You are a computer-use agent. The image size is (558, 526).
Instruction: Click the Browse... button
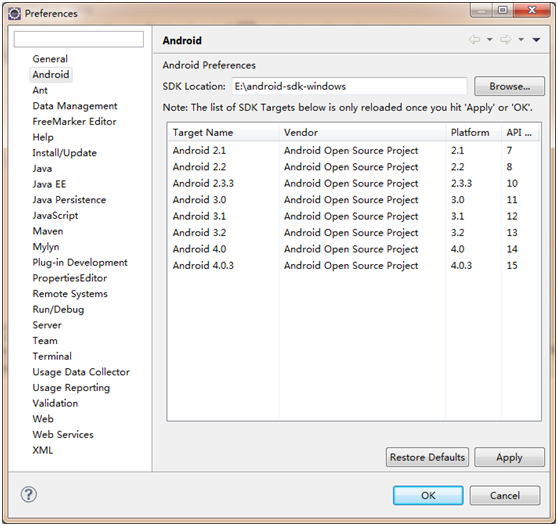pyautogui.click(x=509, y=86)
